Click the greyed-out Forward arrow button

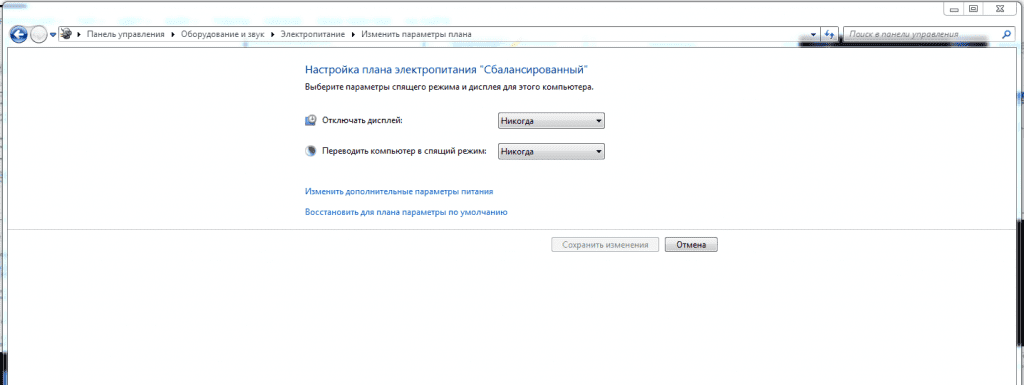click(x=38, y=35)
